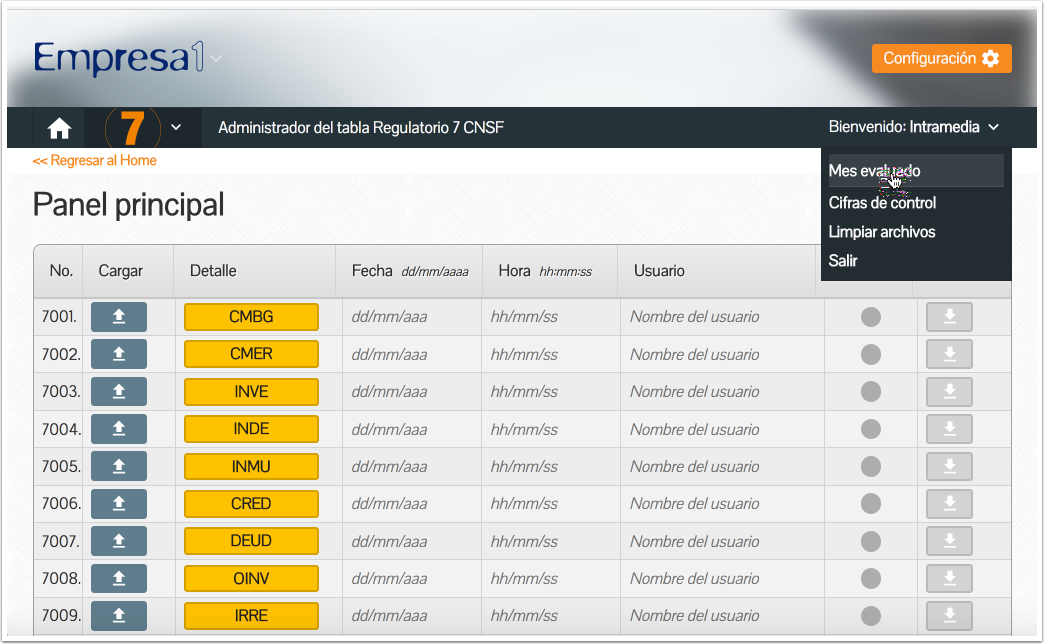The width and height of the screenshot is (1044, 644).
Task: Click Salir to log out
Action: [x=843, y=261]
